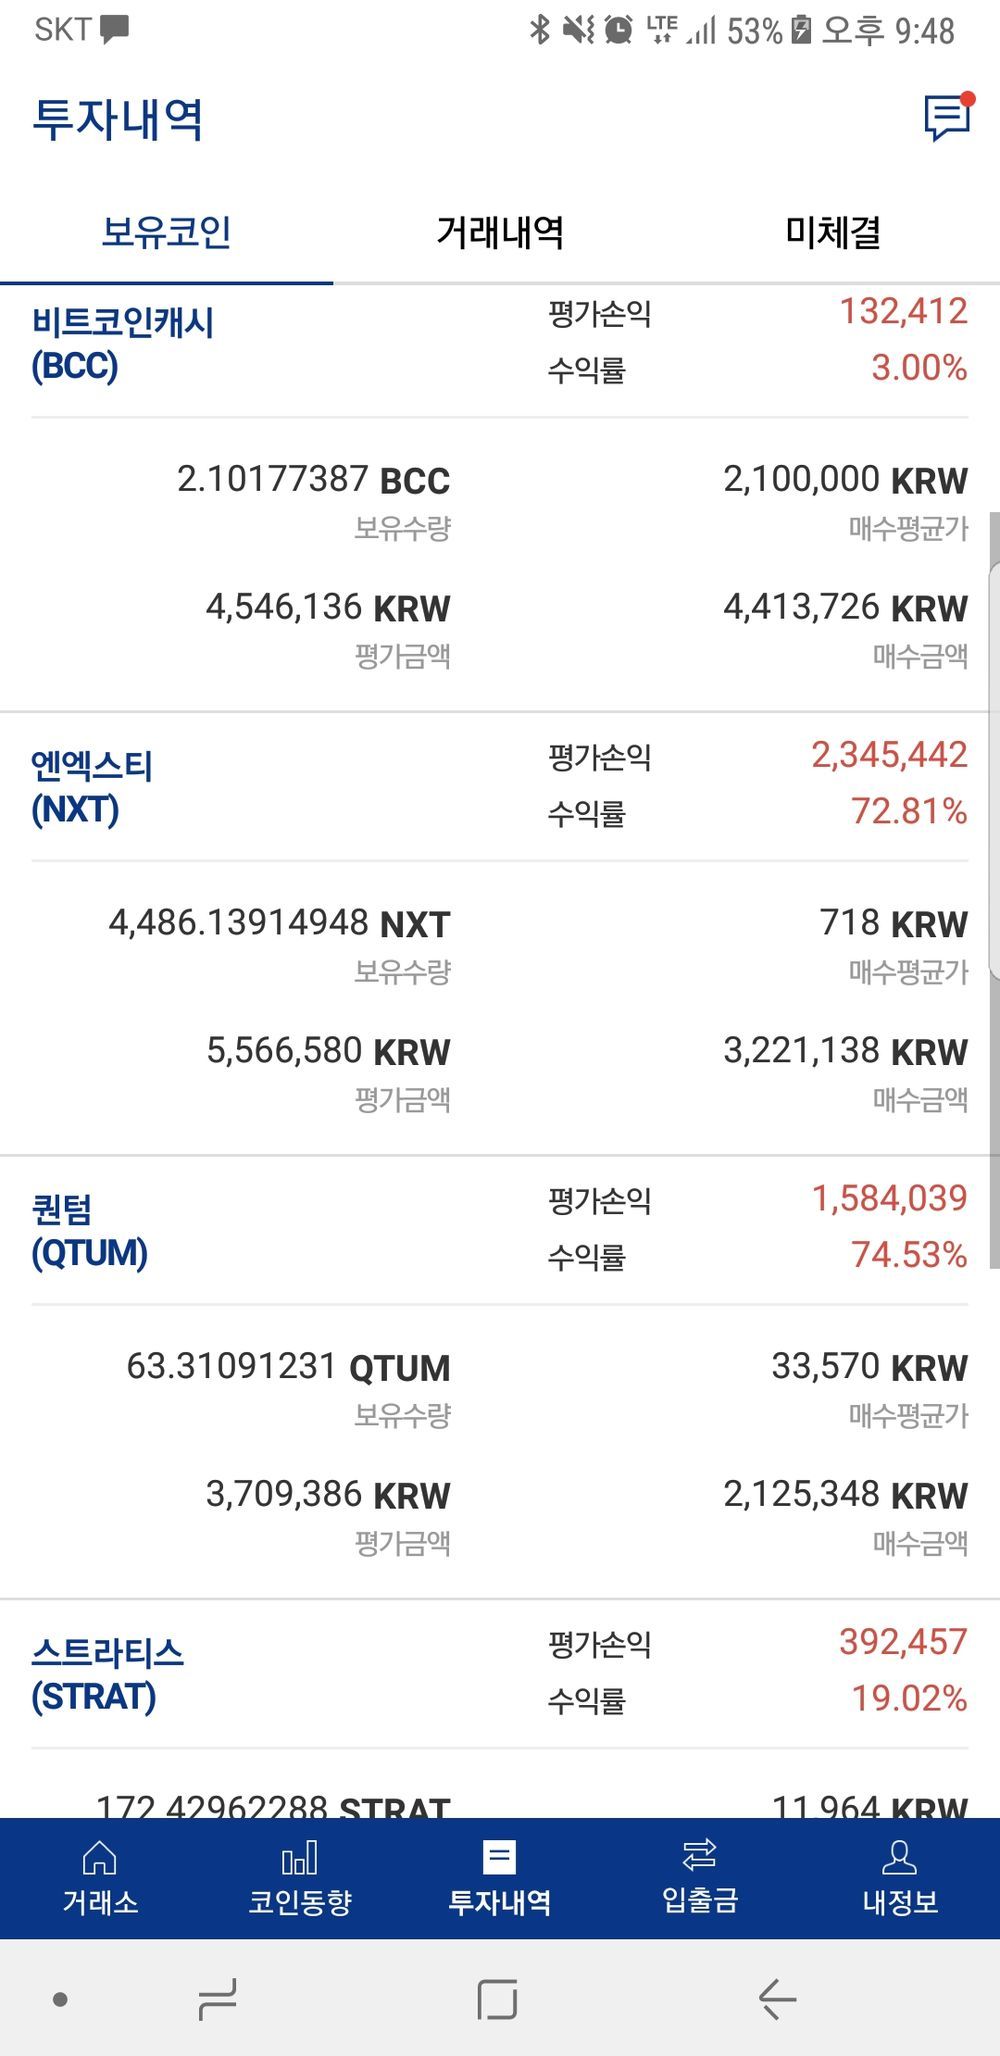1000x2056 pixels.
Task: Tap the SKT message notification icon
Action: pos(115,28)
